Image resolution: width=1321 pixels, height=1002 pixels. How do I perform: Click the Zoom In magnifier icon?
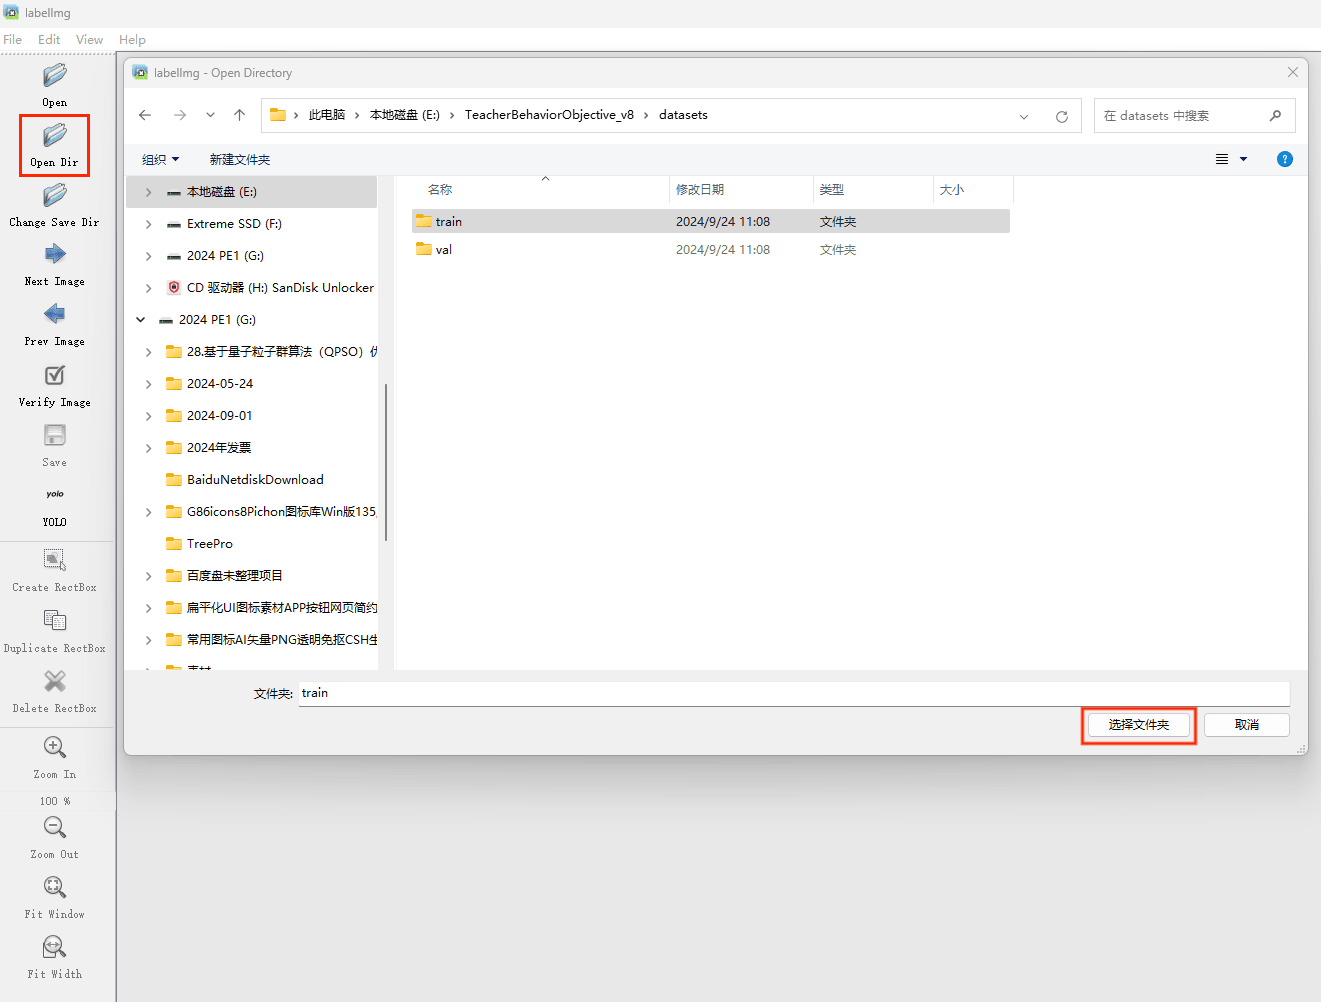coord(55,748)
